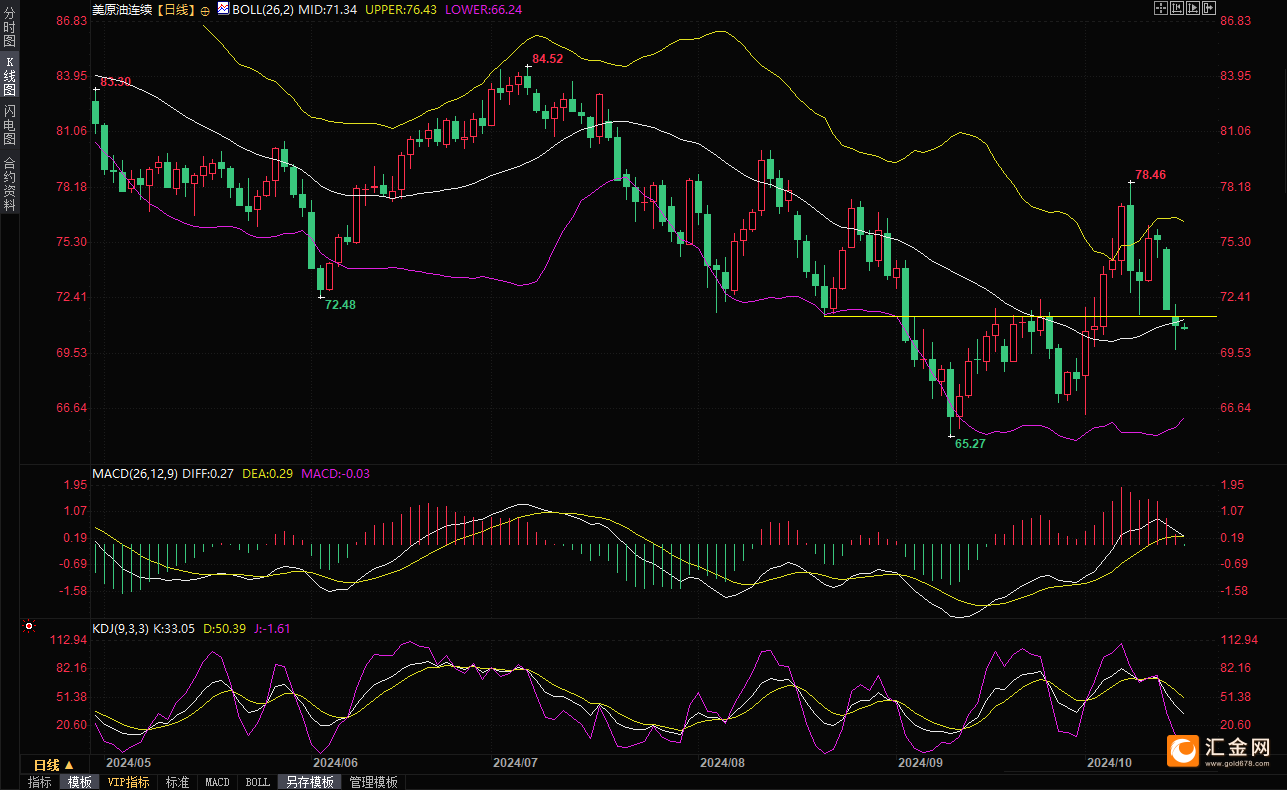1287x790 pixels.
Task: Click the circled plus icon beside 日线 title
Action: 205,10
